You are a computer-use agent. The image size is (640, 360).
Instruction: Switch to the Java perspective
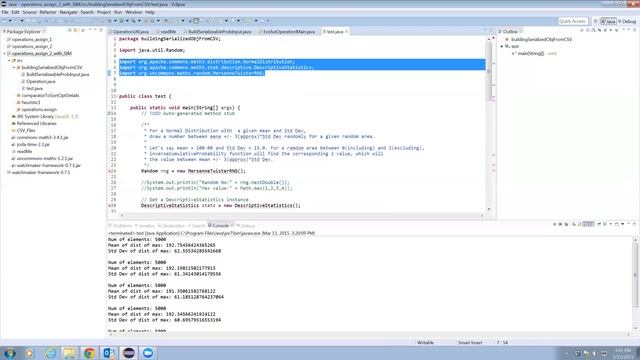(x=609, y=21)
